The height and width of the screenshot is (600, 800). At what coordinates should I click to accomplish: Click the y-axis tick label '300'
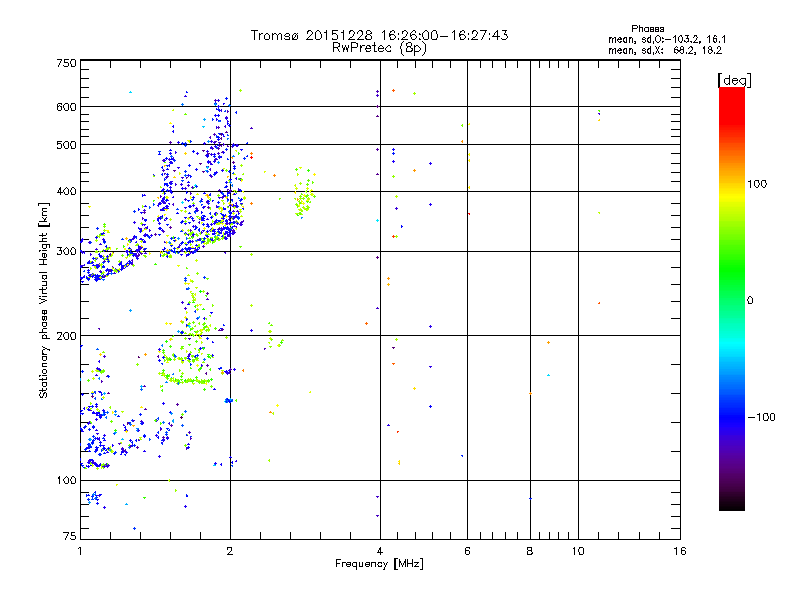pyautogui.click(x=66, y=252)
